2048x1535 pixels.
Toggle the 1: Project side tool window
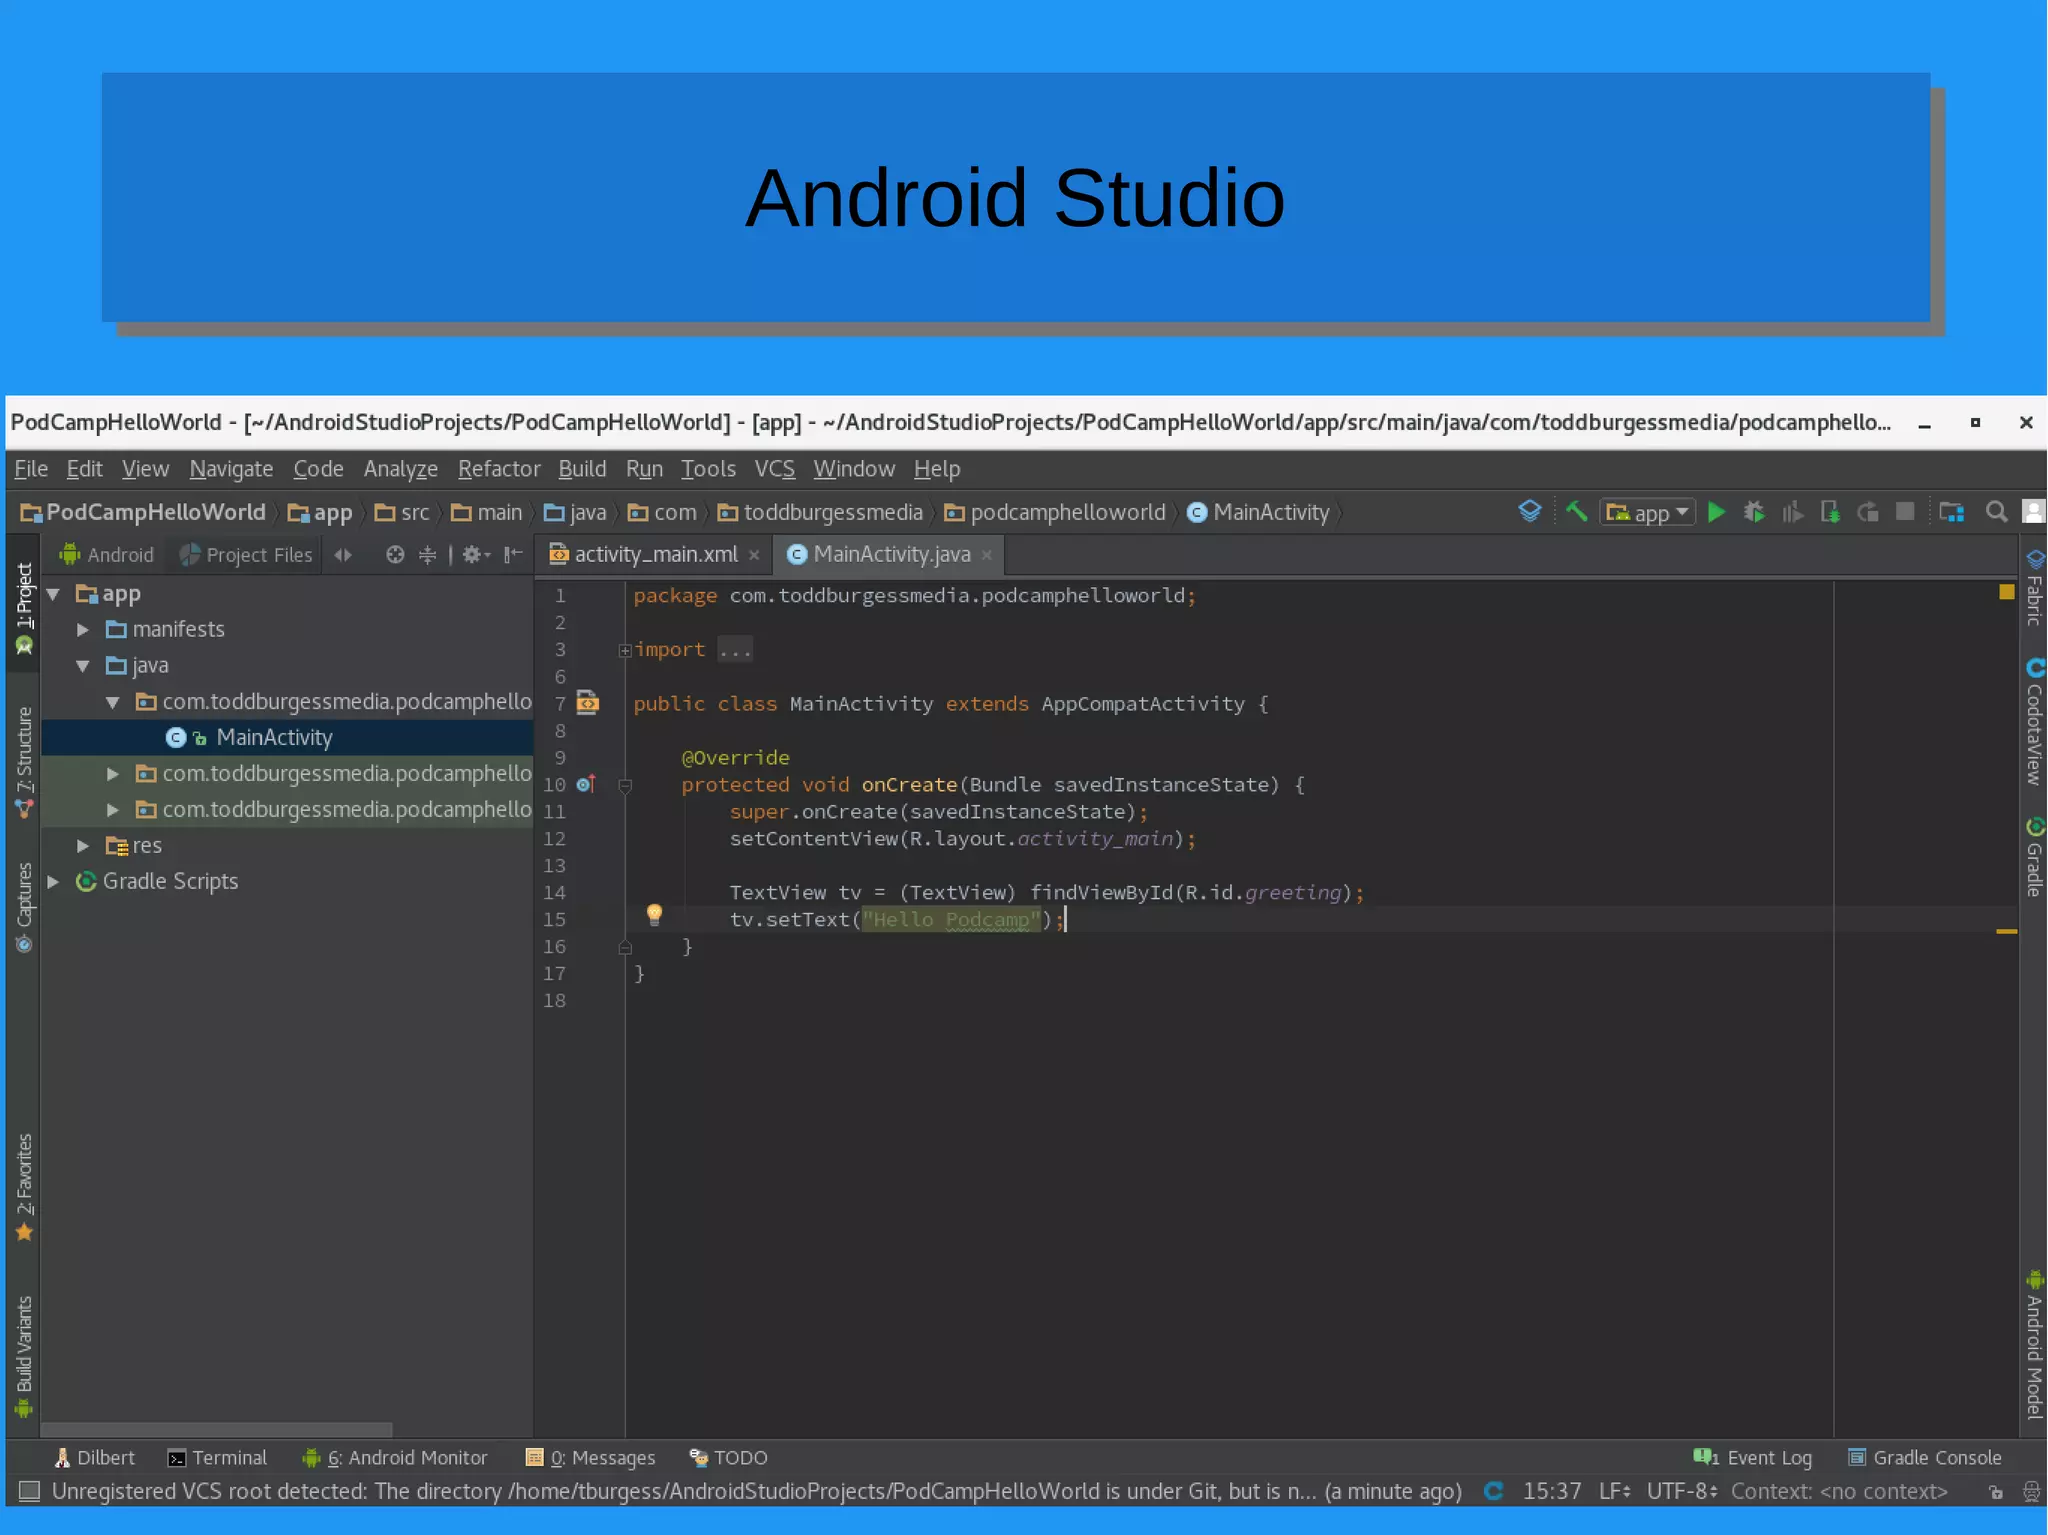point(24,608)
